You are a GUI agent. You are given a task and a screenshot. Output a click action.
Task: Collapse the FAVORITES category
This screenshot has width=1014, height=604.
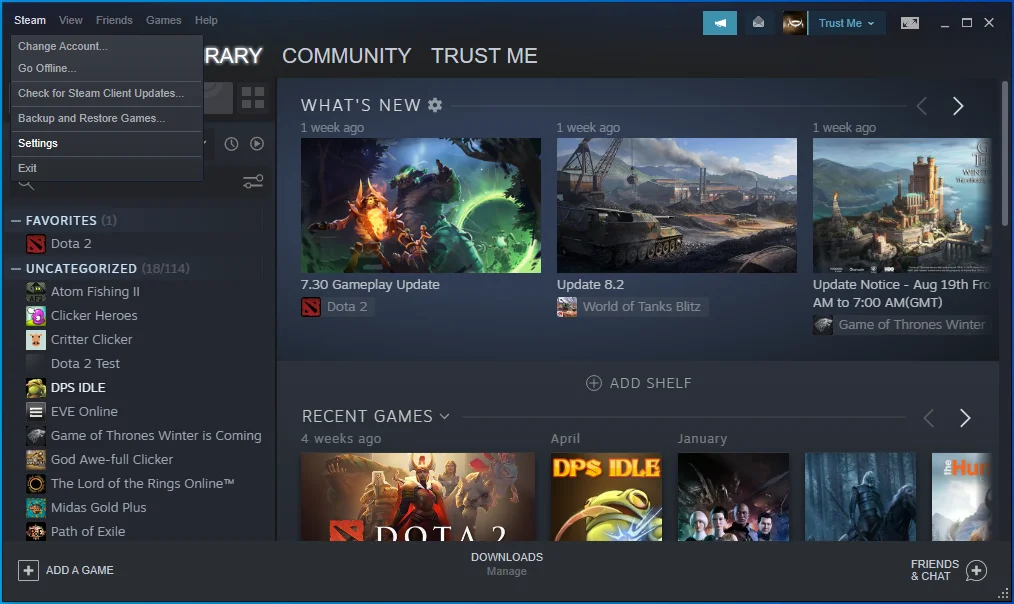16,221
